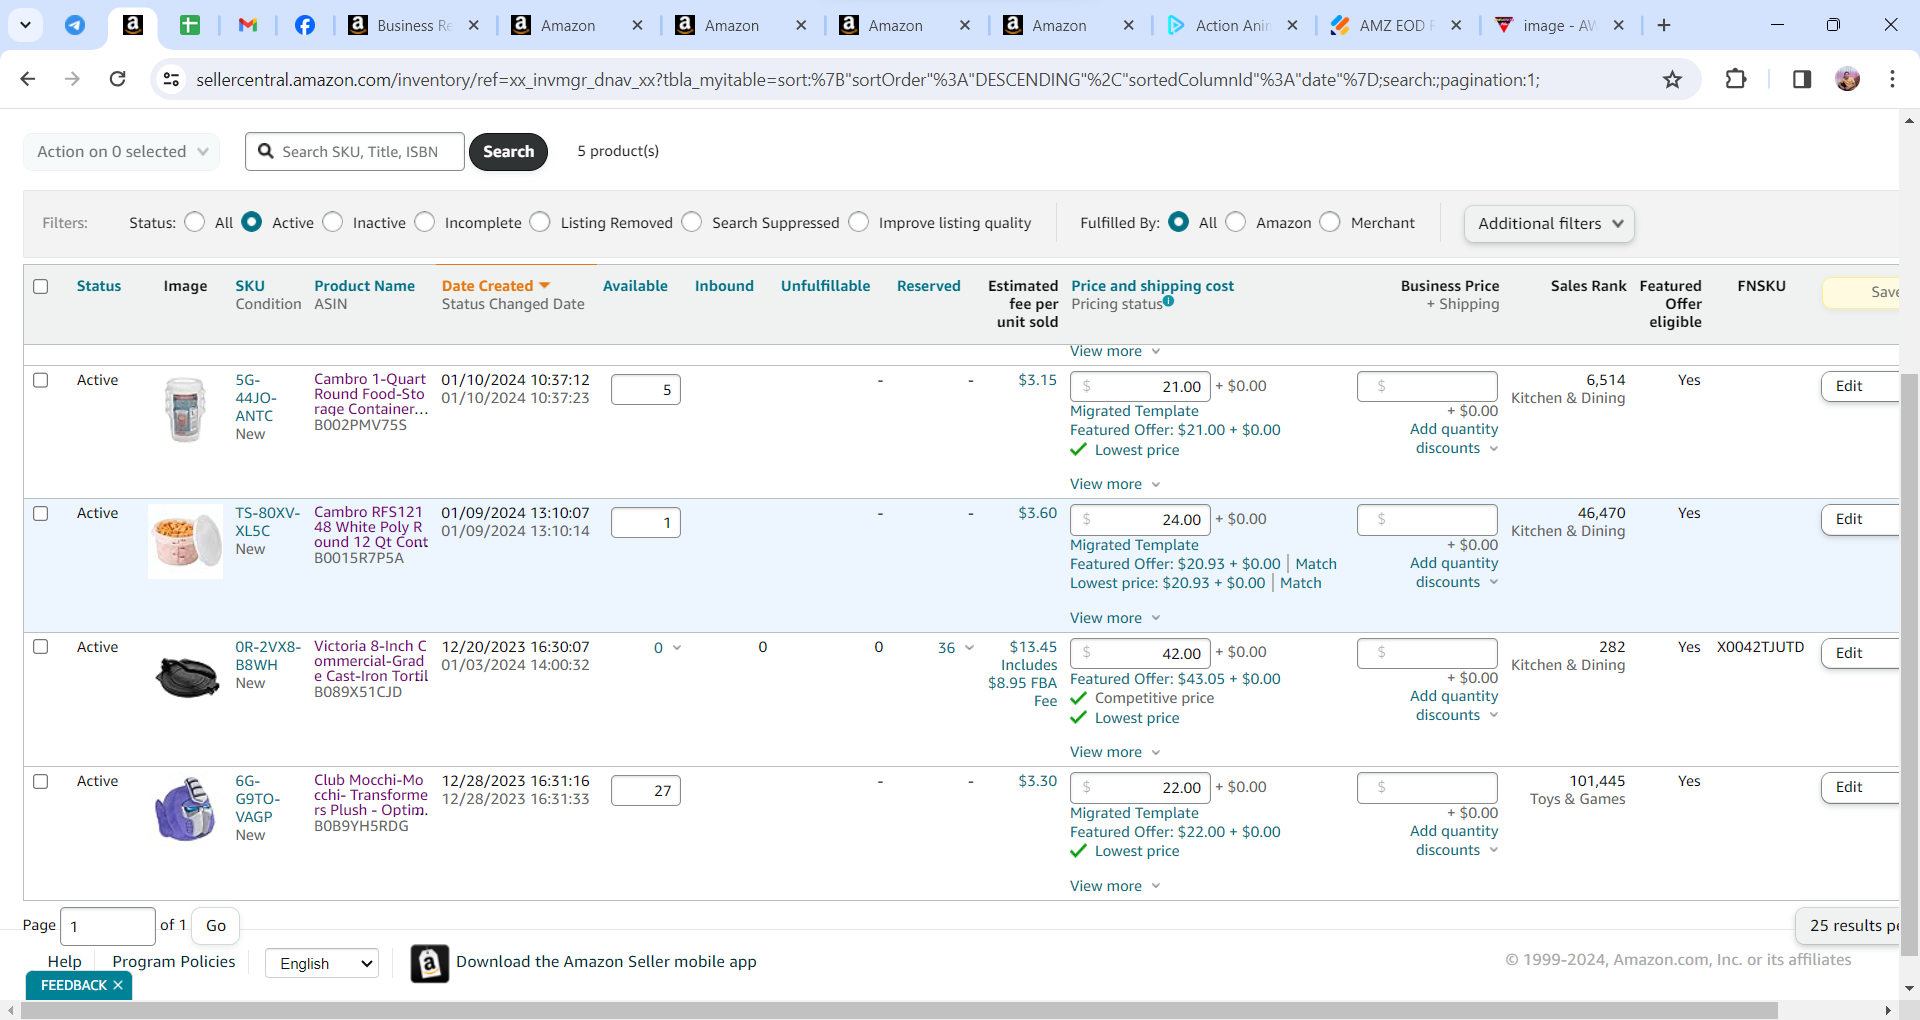Open the pinned Gmail tab
Screen dimensions: 1920x1020
pyautogui.click(x=248, y=25)
